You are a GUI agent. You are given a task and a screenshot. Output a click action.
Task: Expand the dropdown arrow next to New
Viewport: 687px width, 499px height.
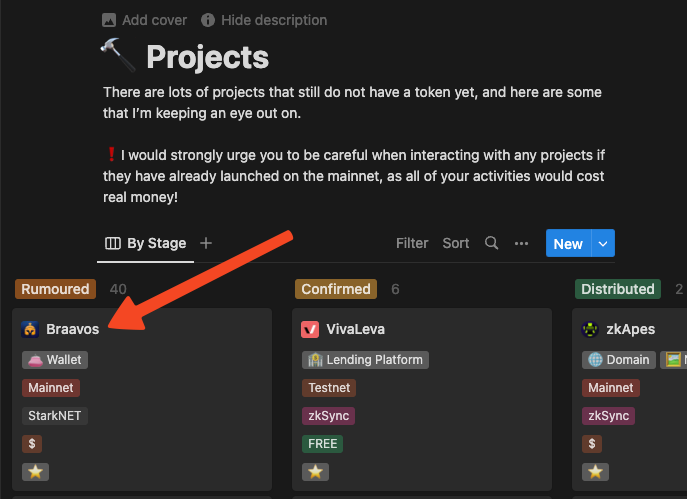pos(603,243)
